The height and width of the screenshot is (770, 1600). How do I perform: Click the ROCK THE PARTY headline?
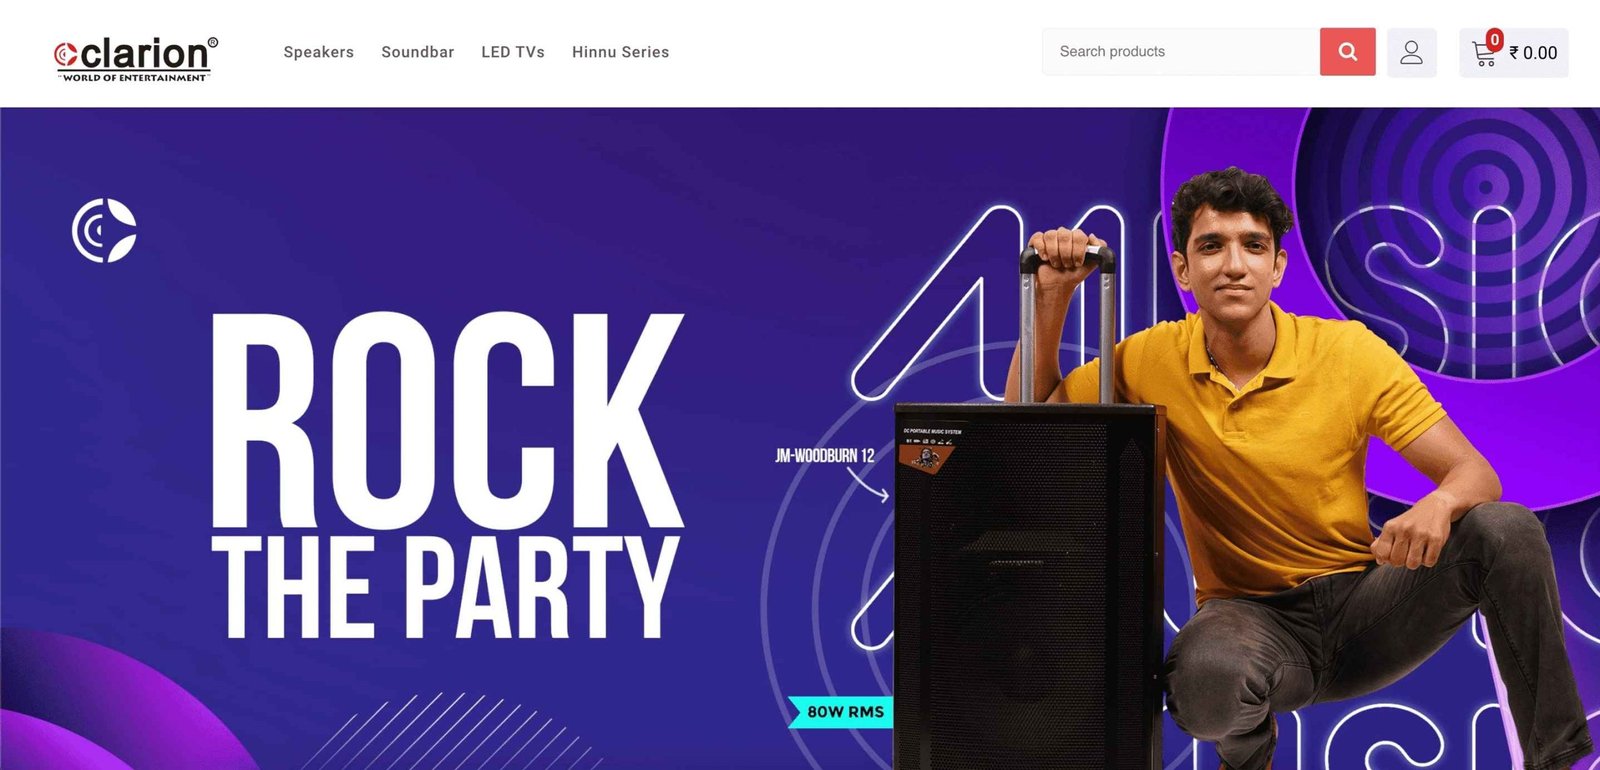[447, 475]
